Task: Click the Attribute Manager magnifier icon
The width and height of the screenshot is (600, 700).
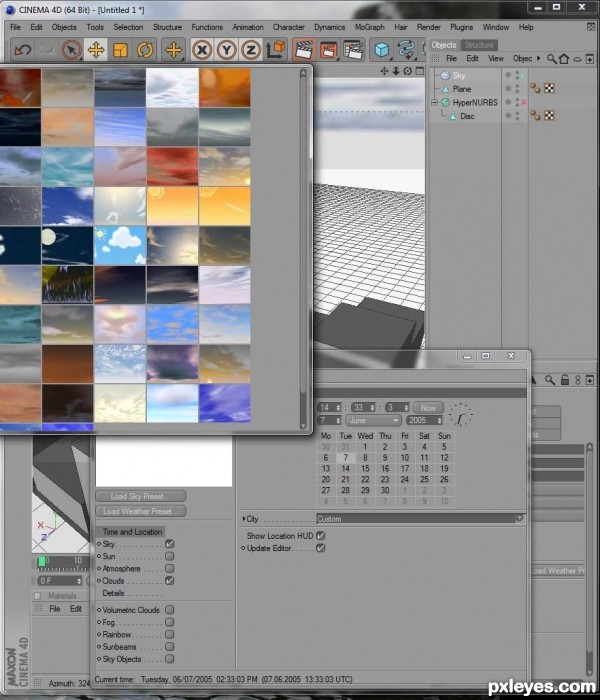Action: pyautogui.click(x=550, y=380)
